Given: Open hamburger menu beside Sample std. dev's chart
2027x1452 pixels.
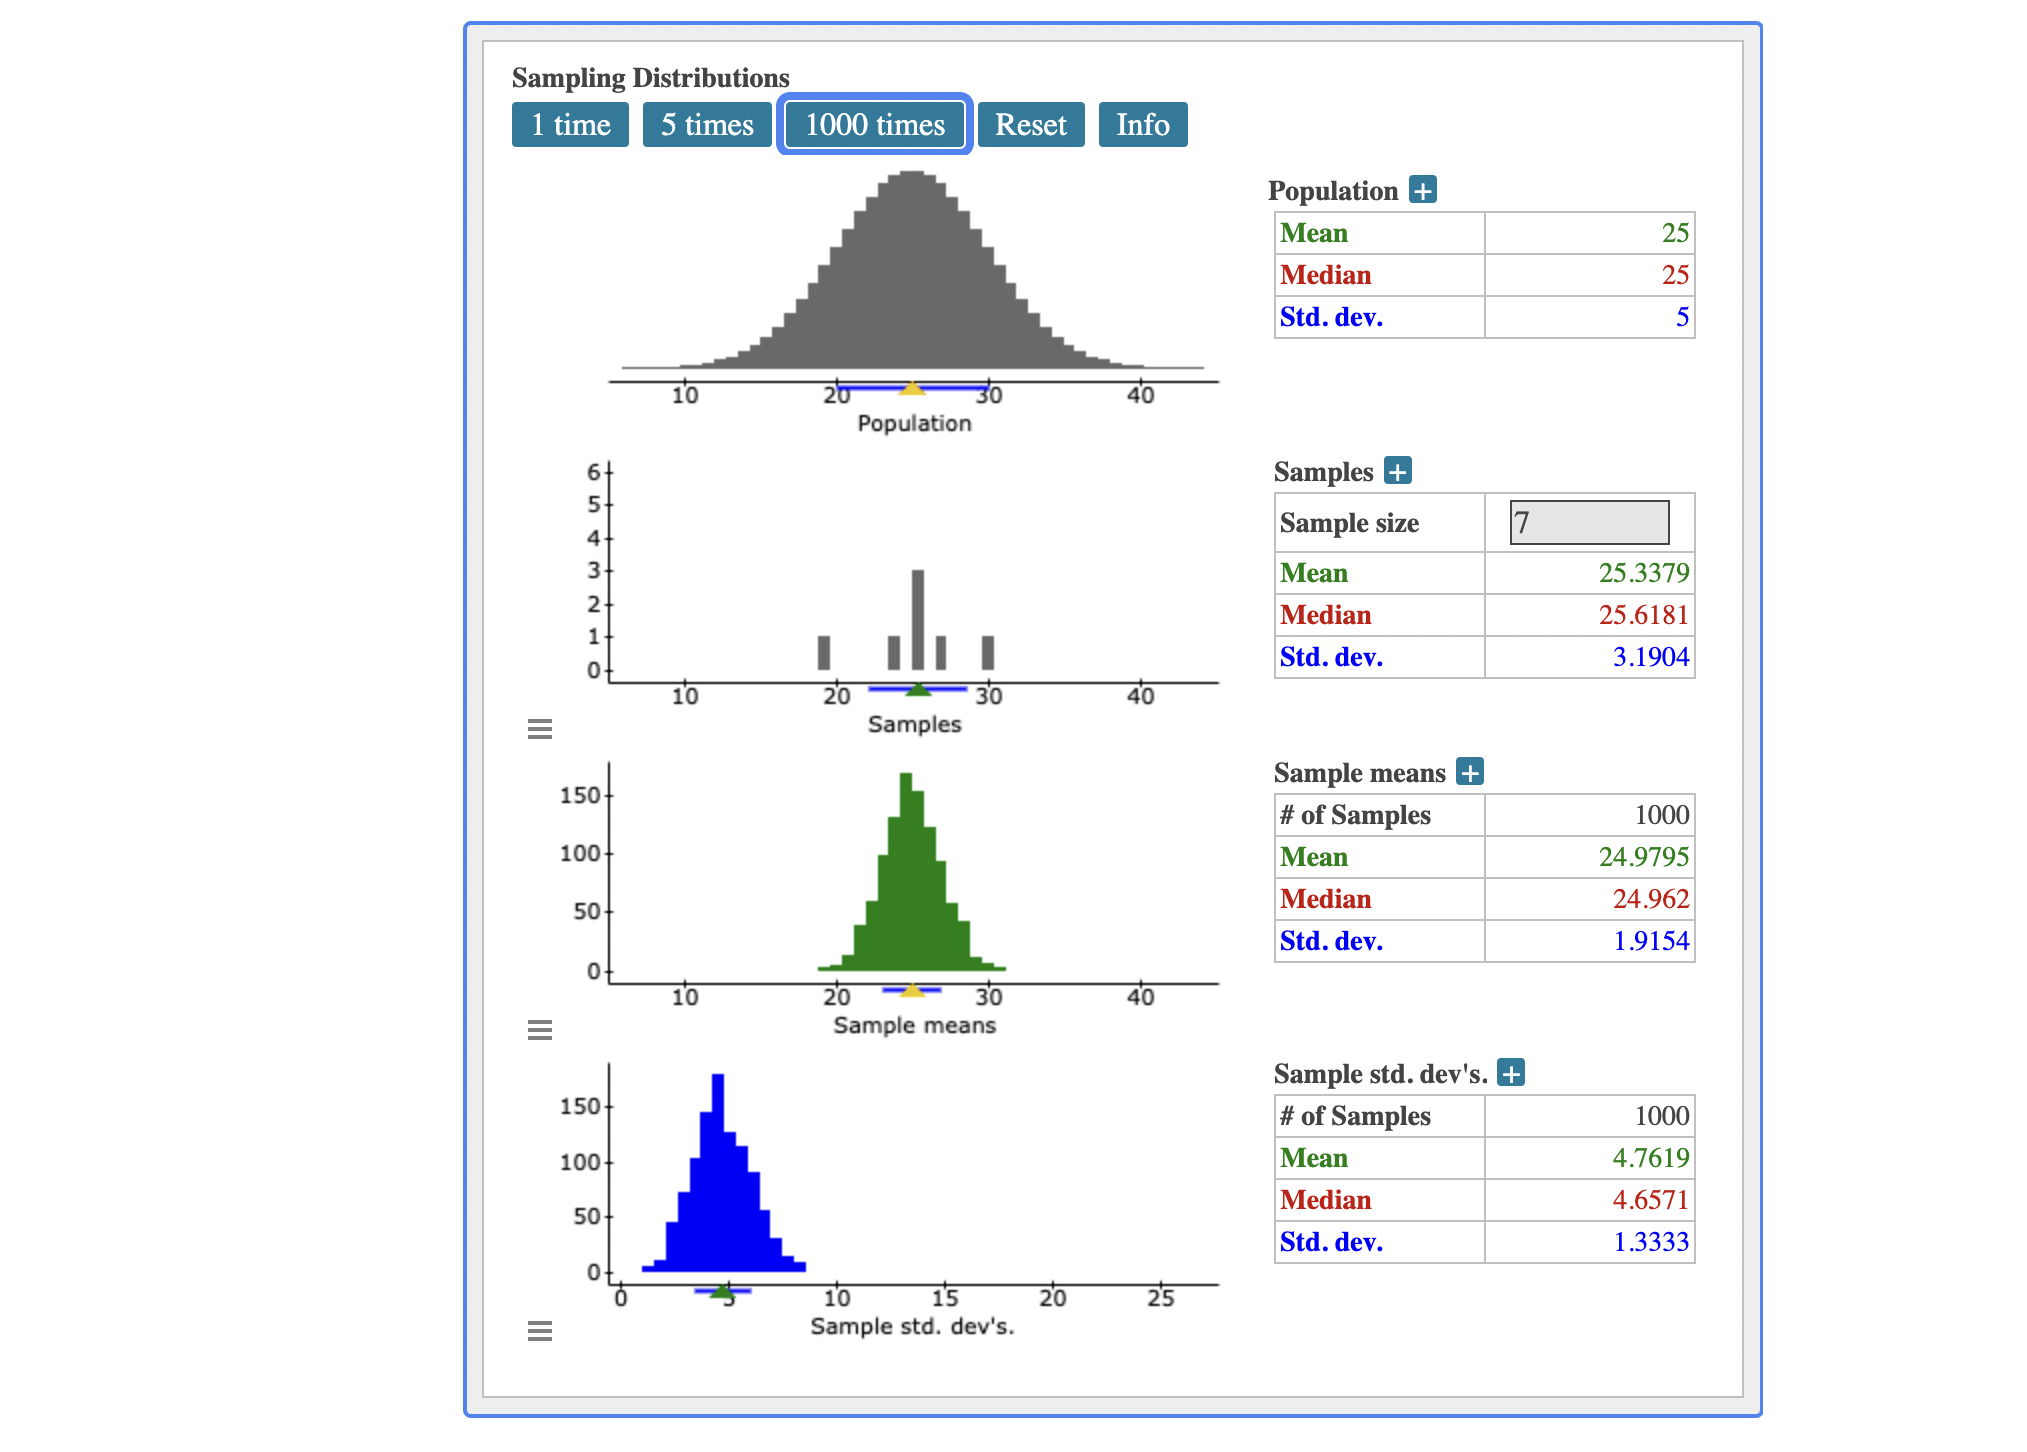Looking at the screenshot, I should pyautogui.click(x=540, y=1331).
